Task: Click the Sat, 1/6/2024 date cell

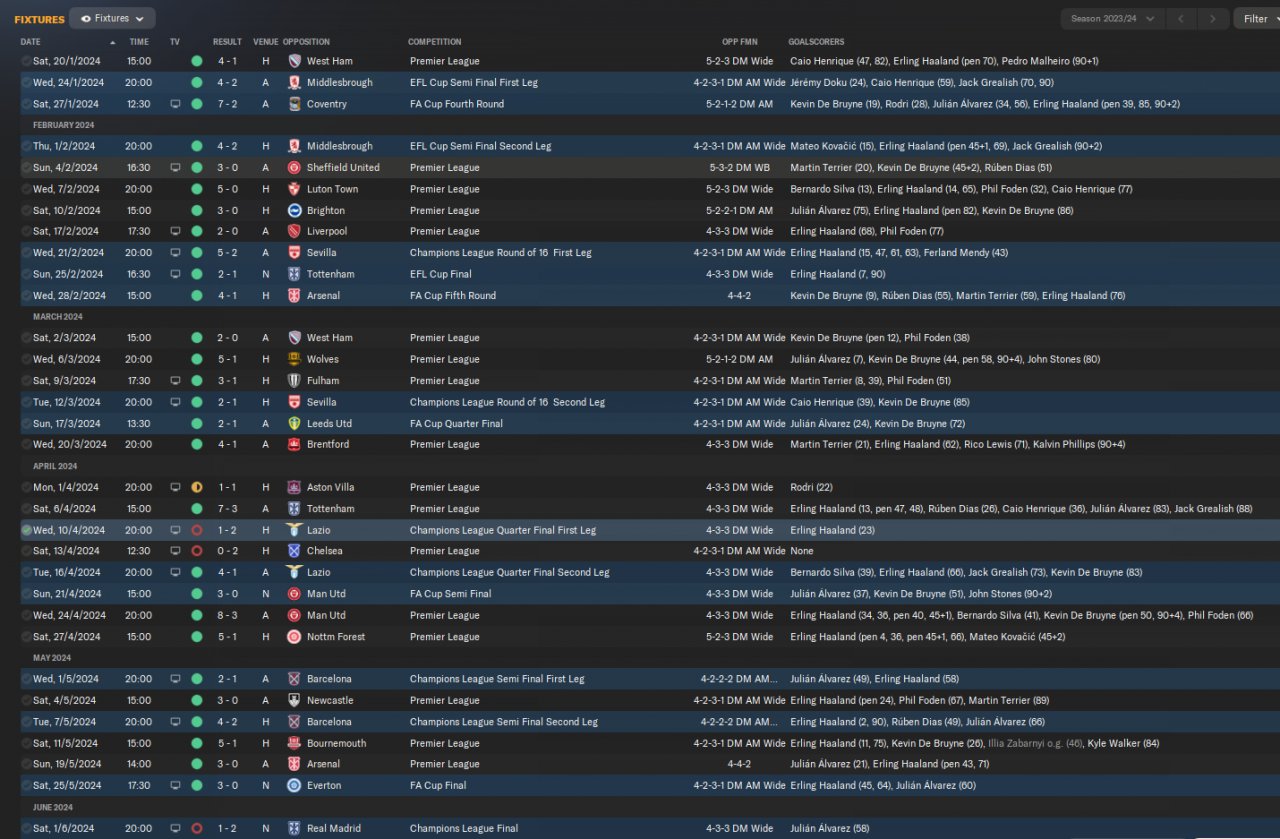Action: point(65,829)
